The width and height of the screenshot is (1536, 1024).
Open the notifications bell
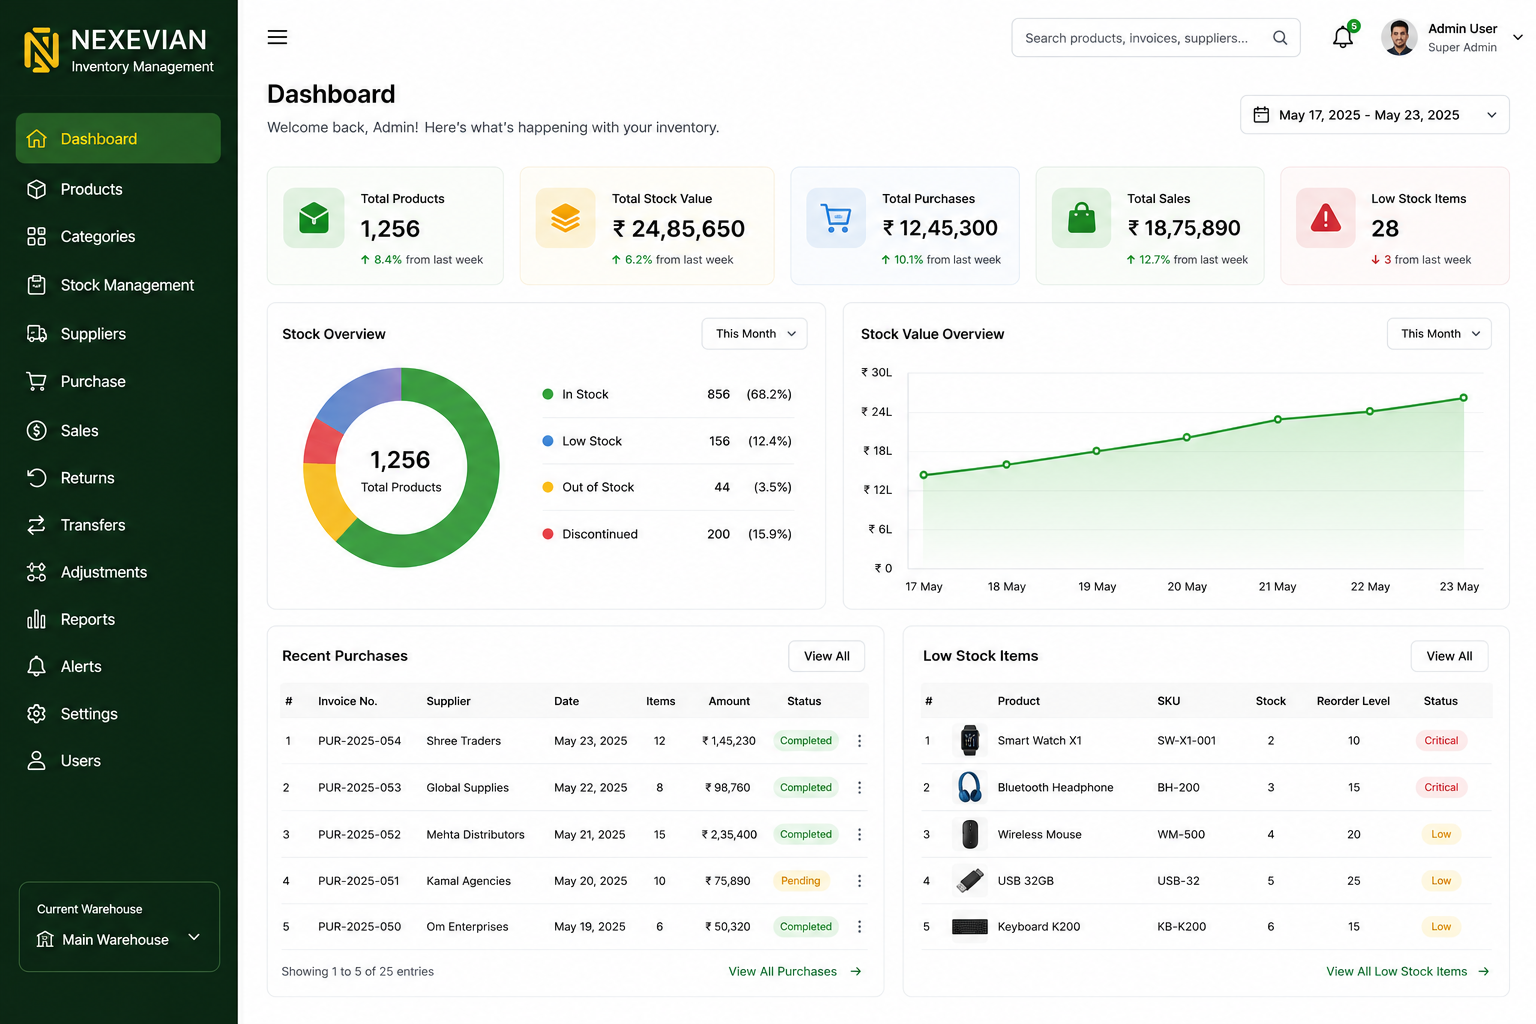click(1343, 38)
